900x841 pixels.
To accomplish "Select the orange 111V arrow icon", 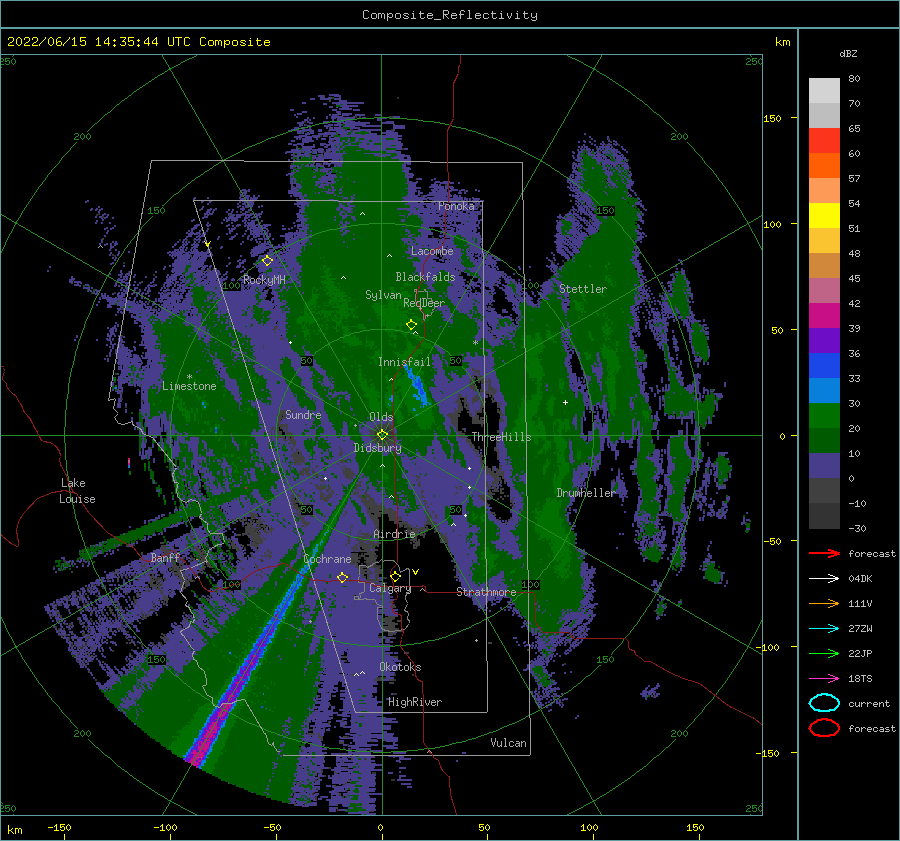I will (x=824, y=603).
